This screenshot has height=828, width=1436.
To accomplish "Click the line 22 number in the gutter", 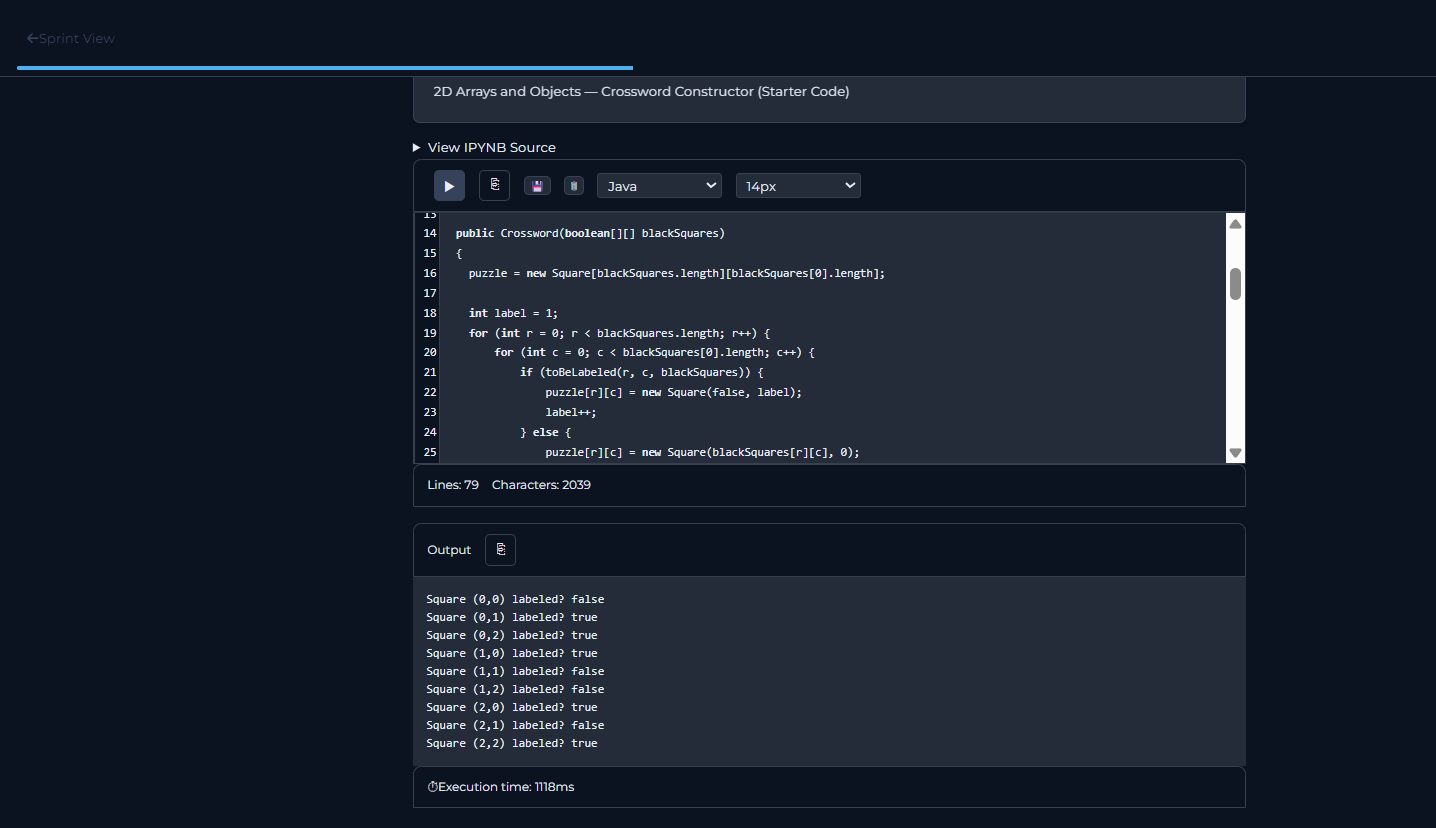I will tap(429, 392).
